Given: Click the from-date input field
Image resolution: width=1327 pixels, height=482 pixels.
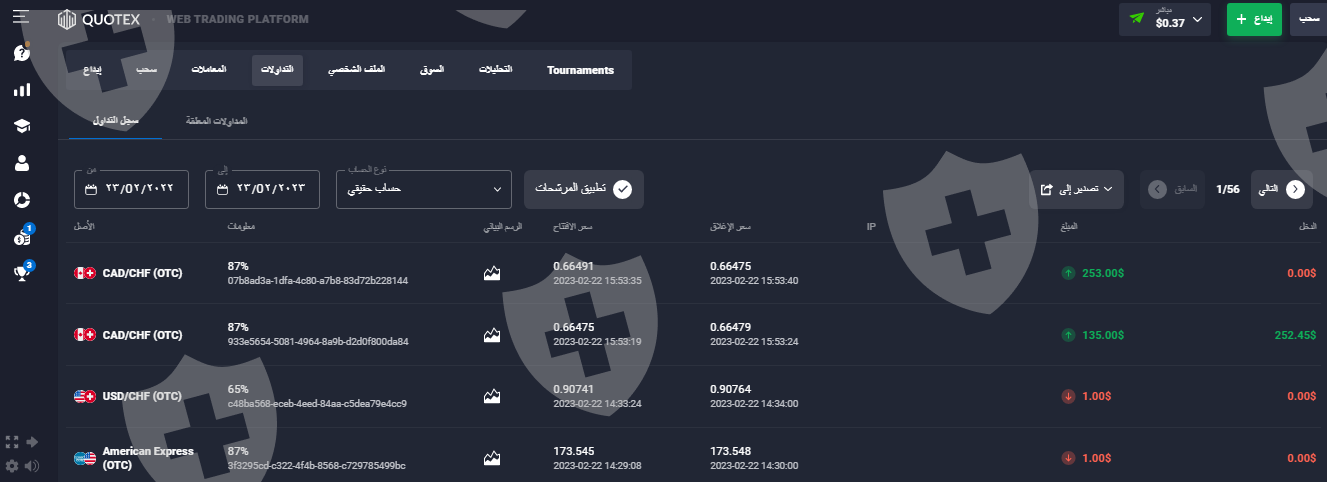Looking at the screenshot, I should (132, 189).
